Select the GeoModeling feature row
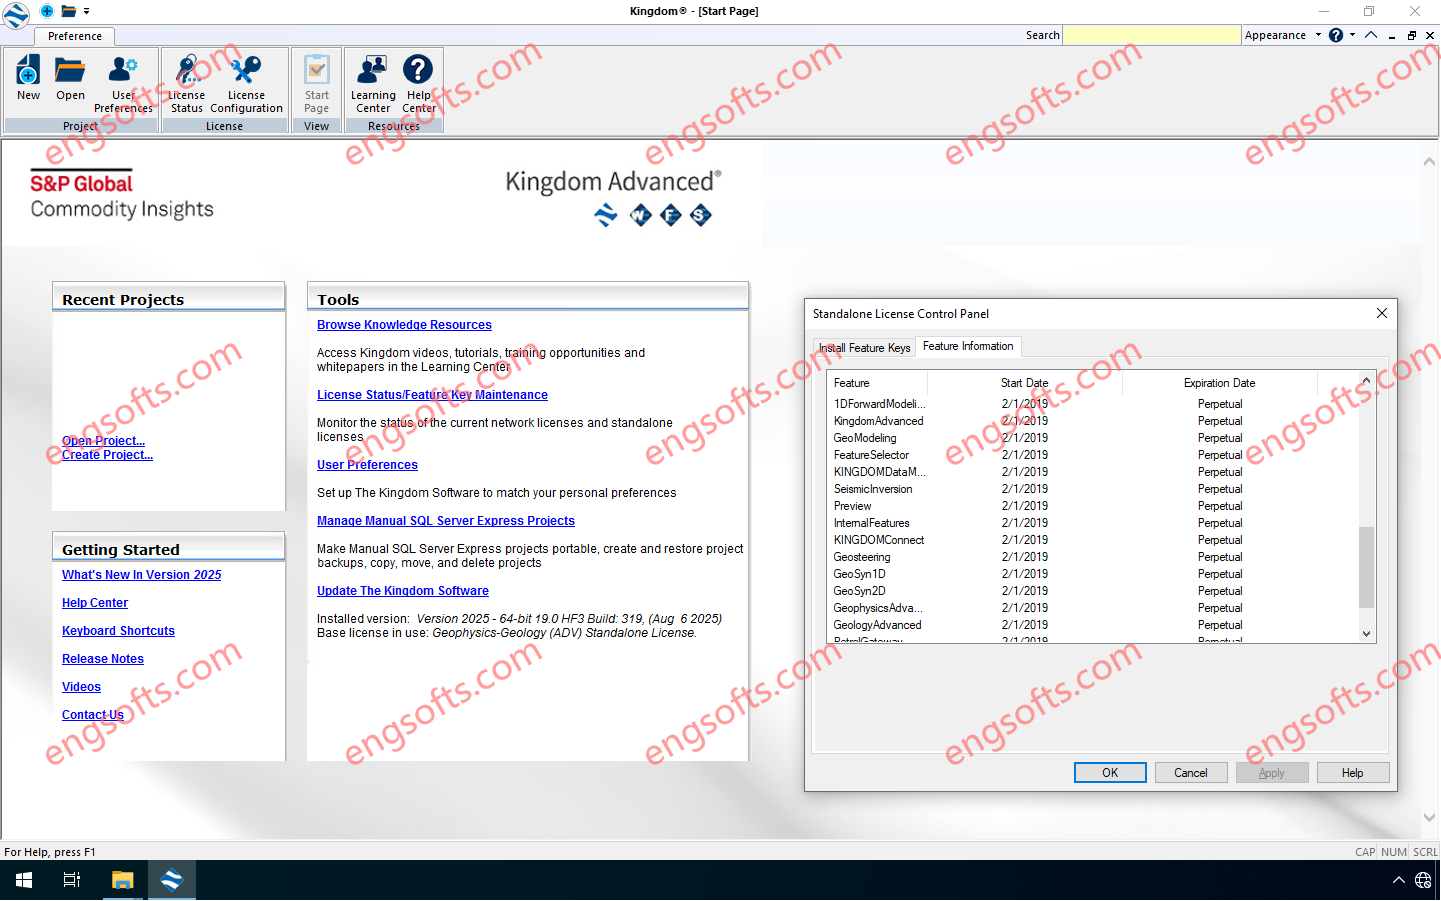This screenshot has width=1441, height=901. 1093,438
